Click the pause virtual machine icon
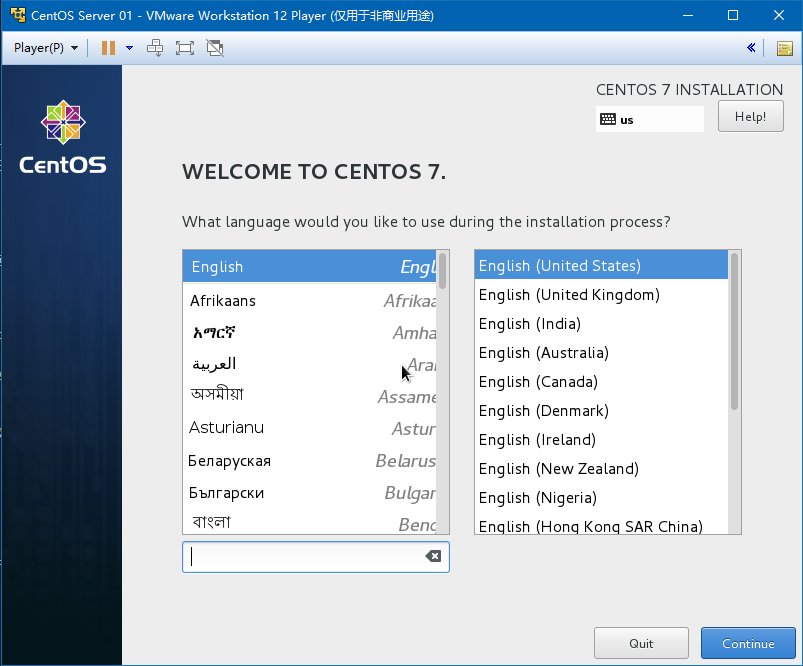803x666 pixels. (108, 48)
